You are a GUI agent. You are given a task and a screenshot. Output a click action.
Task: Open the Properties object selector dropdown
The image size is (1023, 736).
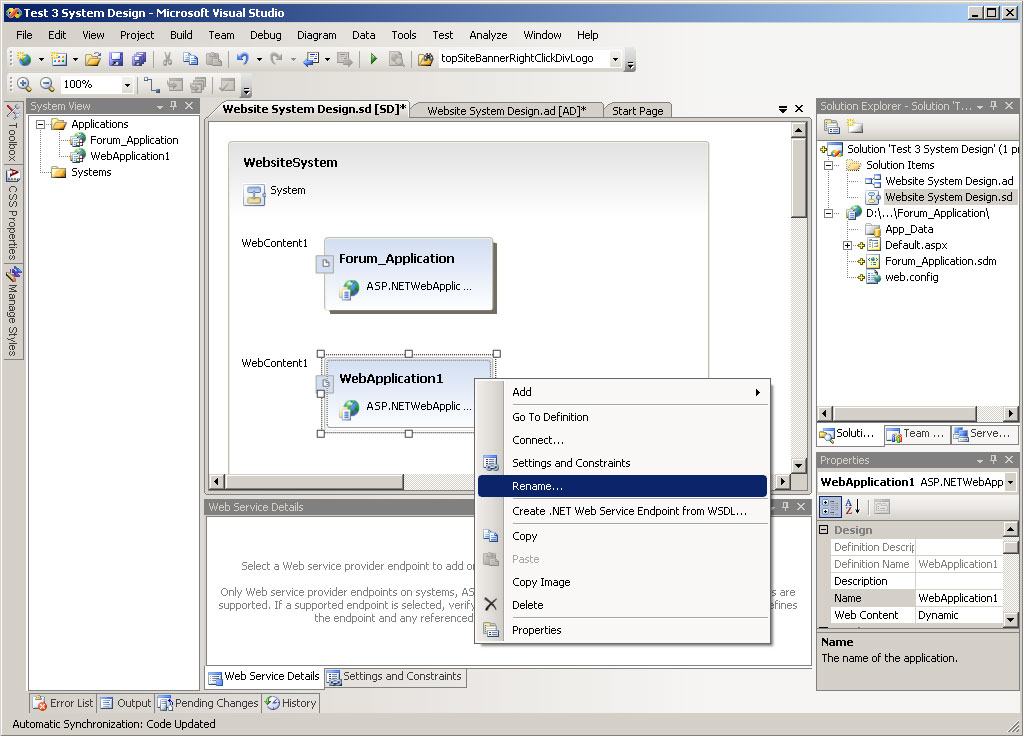pyautogui.click(x=1010, y=482)
